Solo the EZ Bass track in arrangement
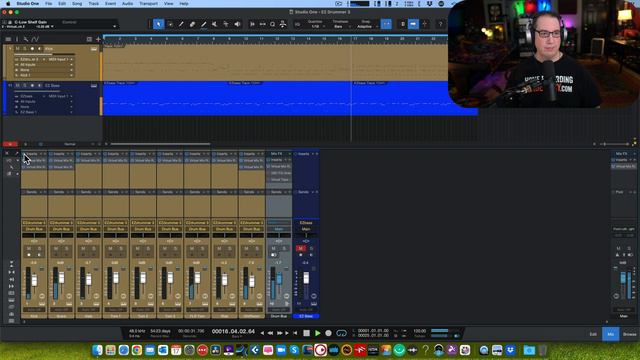Screen dimensions: 640x360 tap(24, 85)
